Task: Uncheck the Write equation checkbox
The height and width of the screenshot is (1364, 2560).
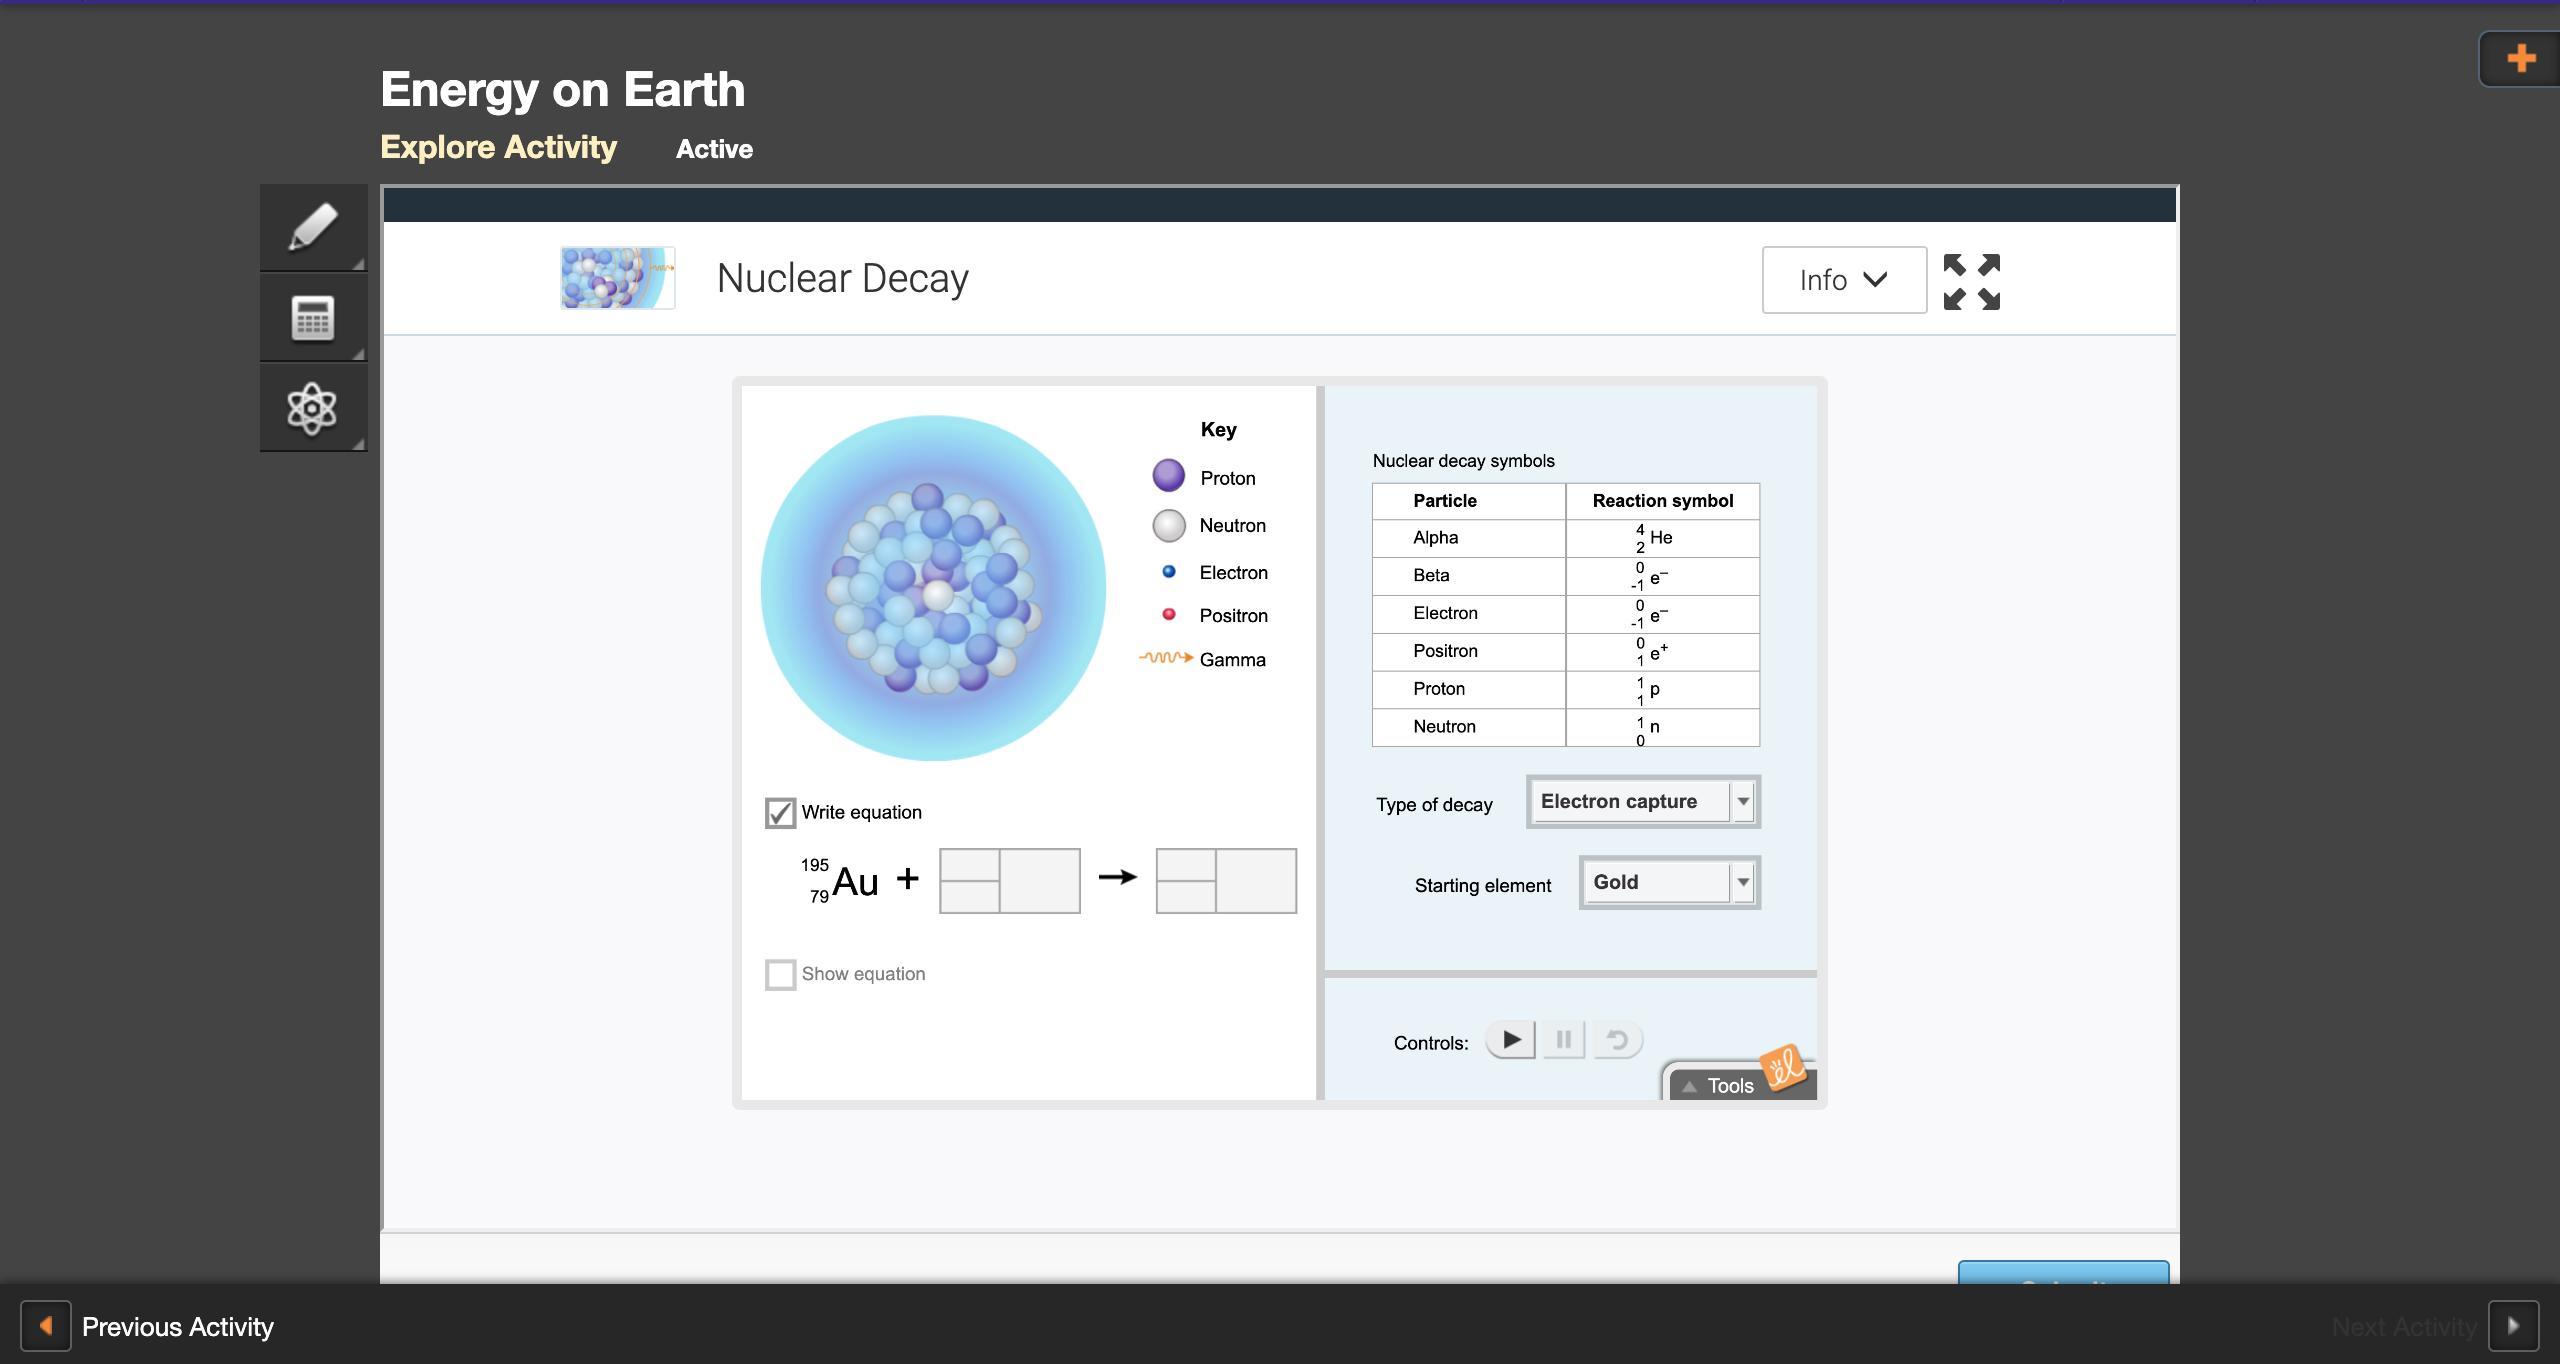Action: pyautogui.click(x=780, y=812)
